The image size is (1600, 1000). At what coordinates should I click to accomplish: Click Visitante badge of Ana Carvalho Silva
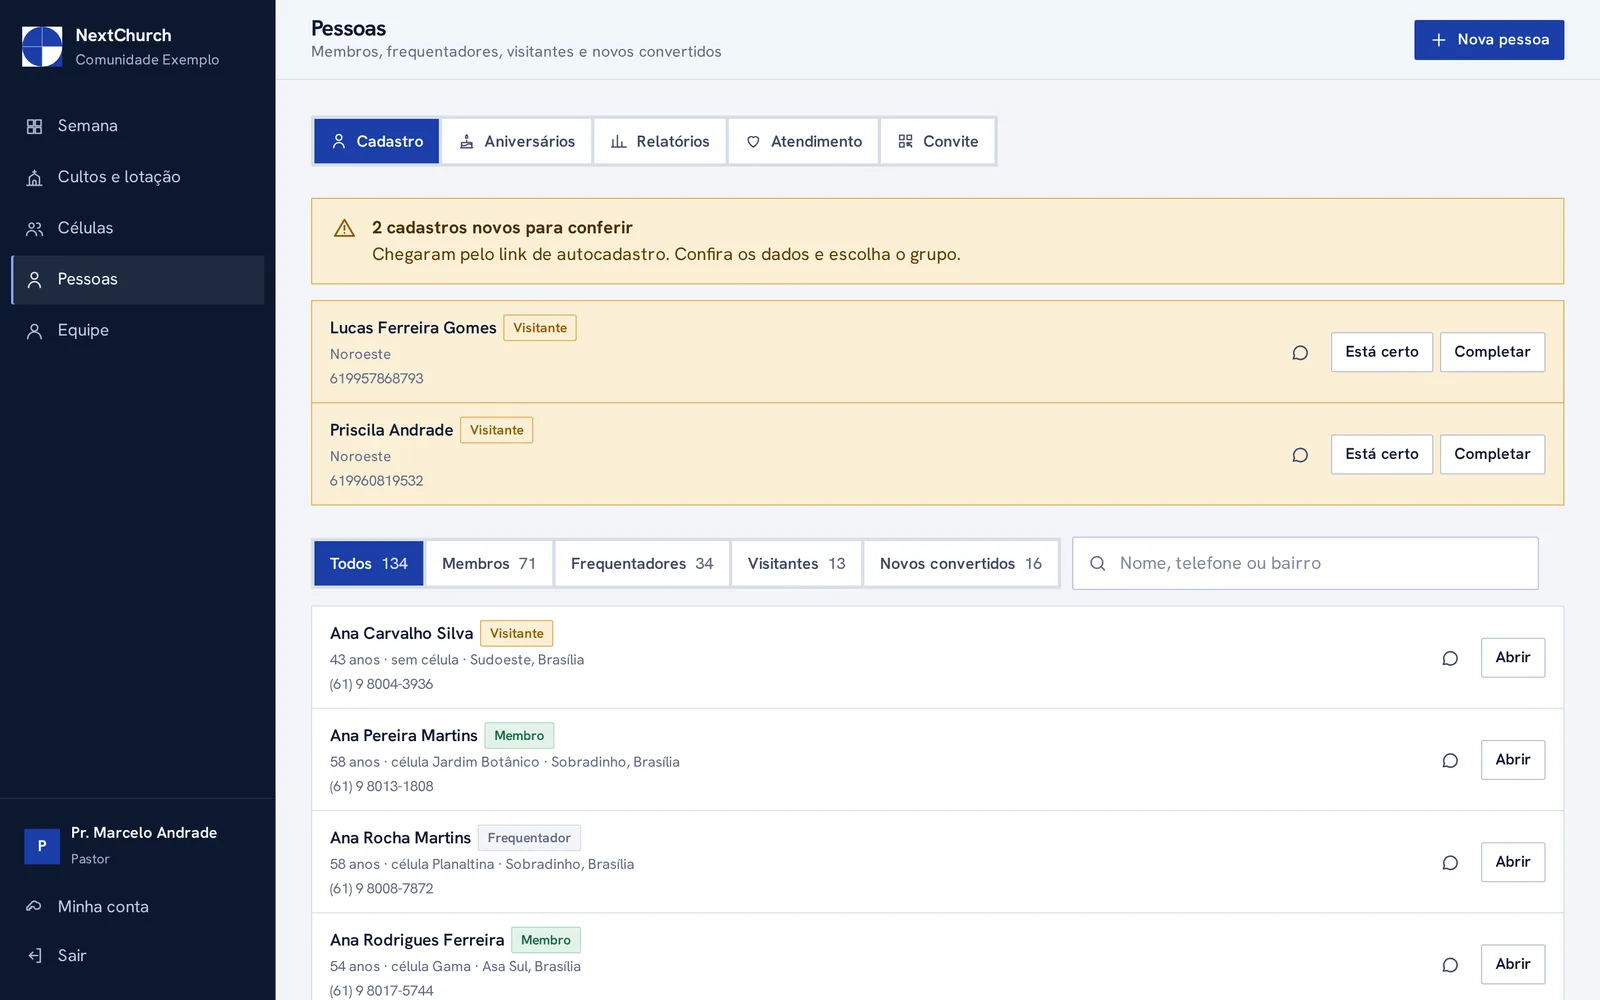[x=517, y=633]
